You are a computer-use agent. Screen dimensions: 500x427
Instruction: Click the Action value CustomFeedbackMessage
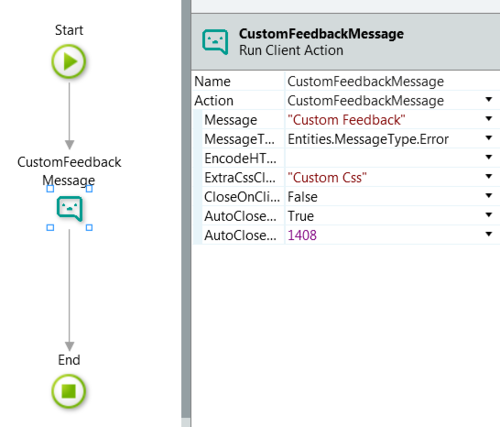tap(365, 101)
